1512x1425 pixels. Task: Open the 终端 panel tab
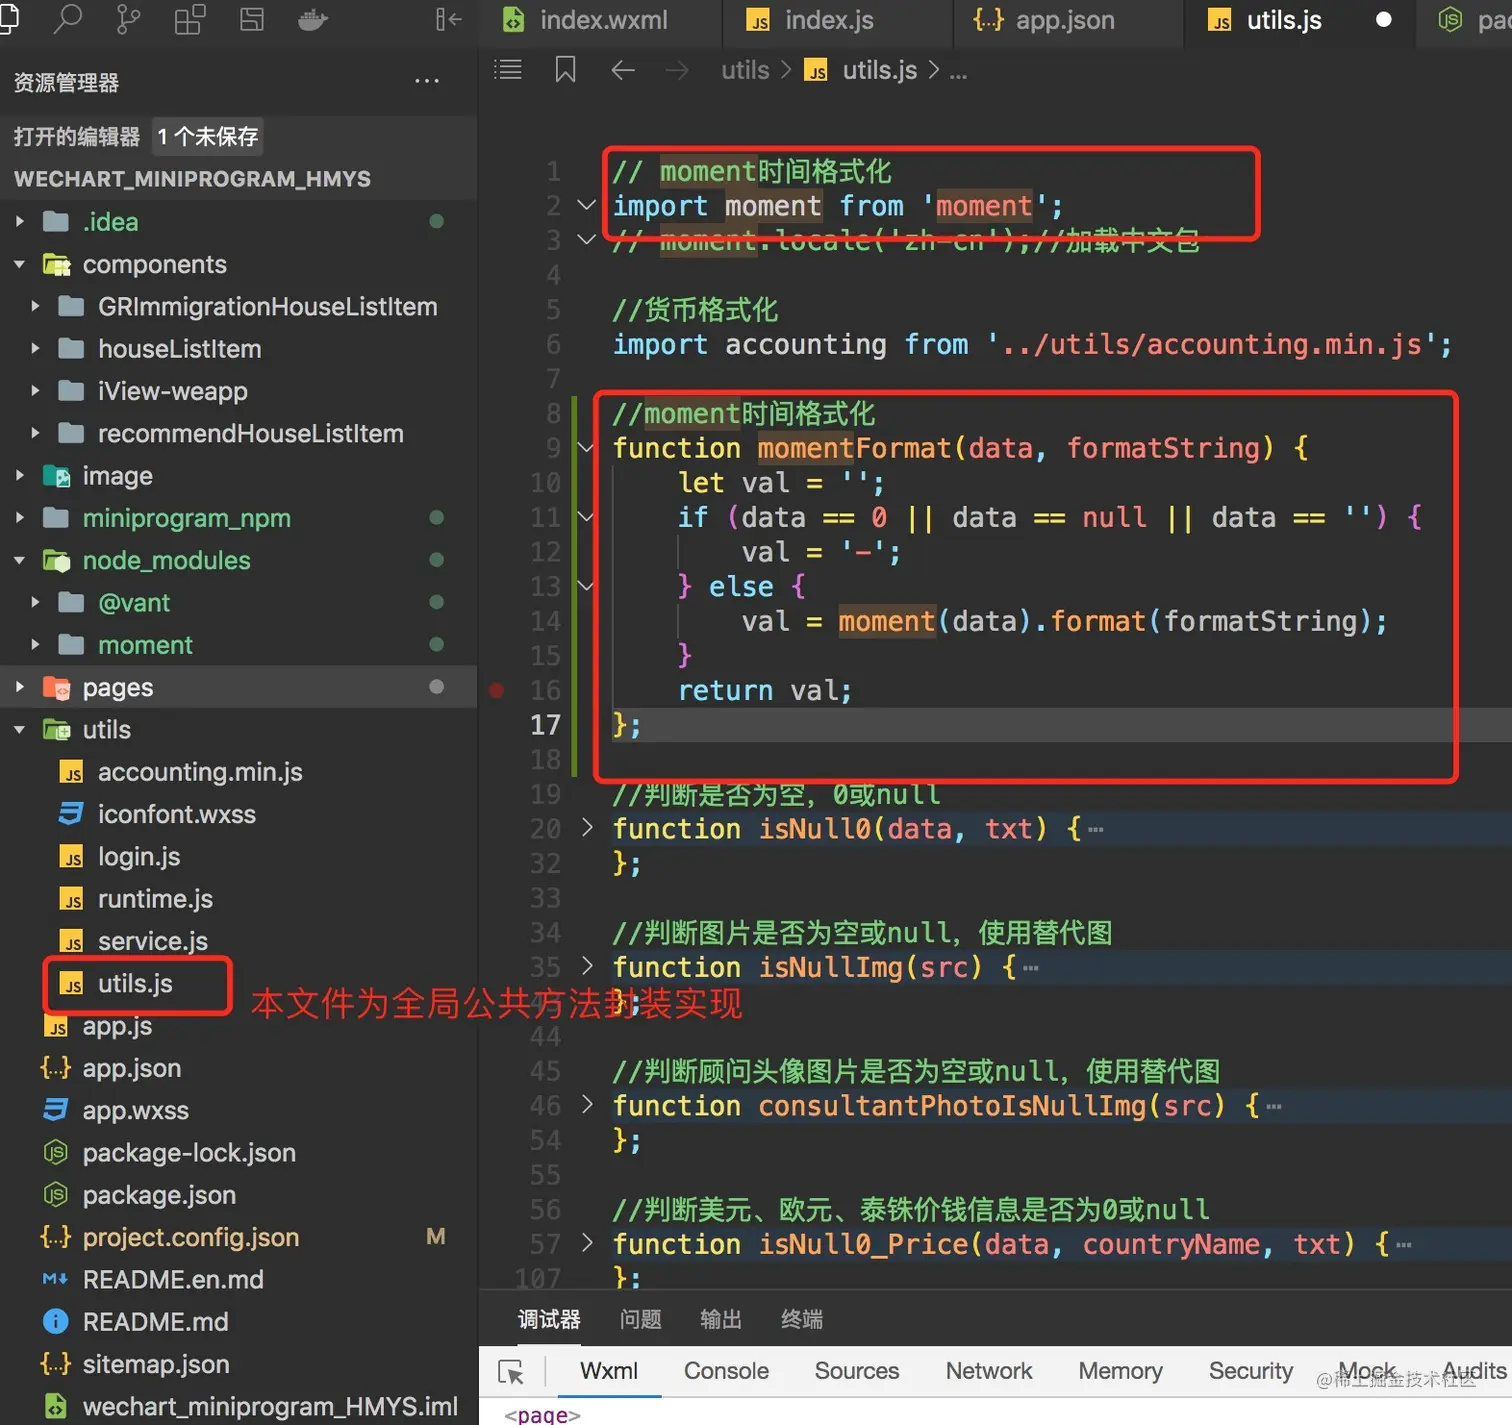tap(802, 1319)
